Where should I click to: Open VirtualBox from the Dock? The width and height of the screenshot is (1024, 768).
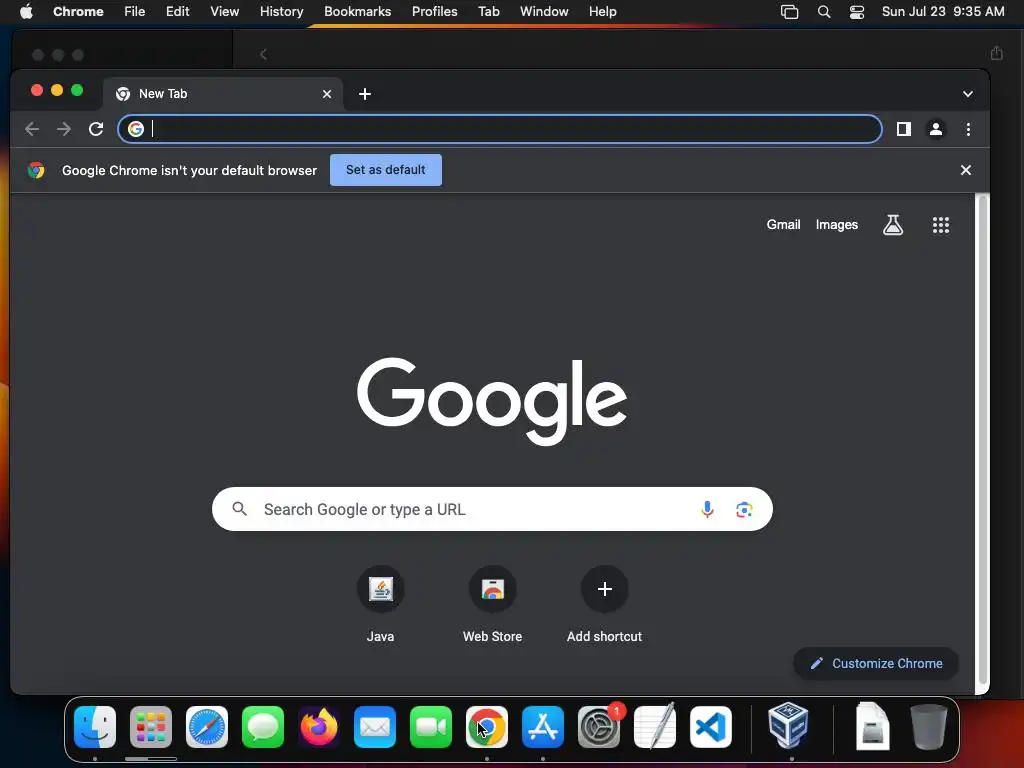tap(788, 726)
